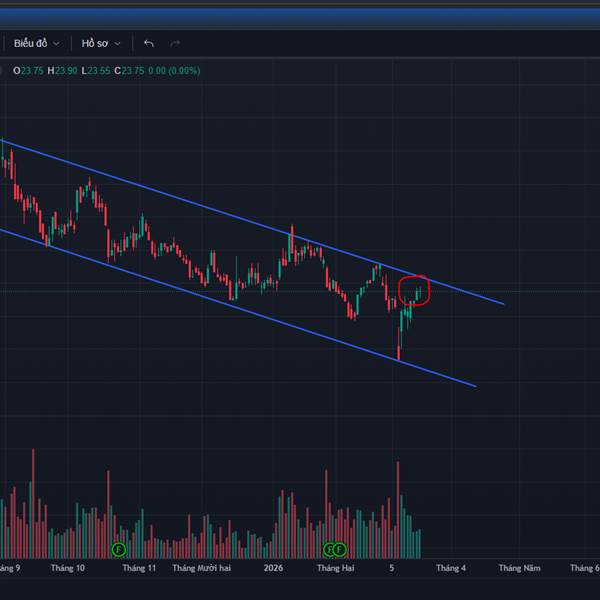Click the long red candle touching lower trendline
Viewport: 600px width, 600px height.
point(398,347)
